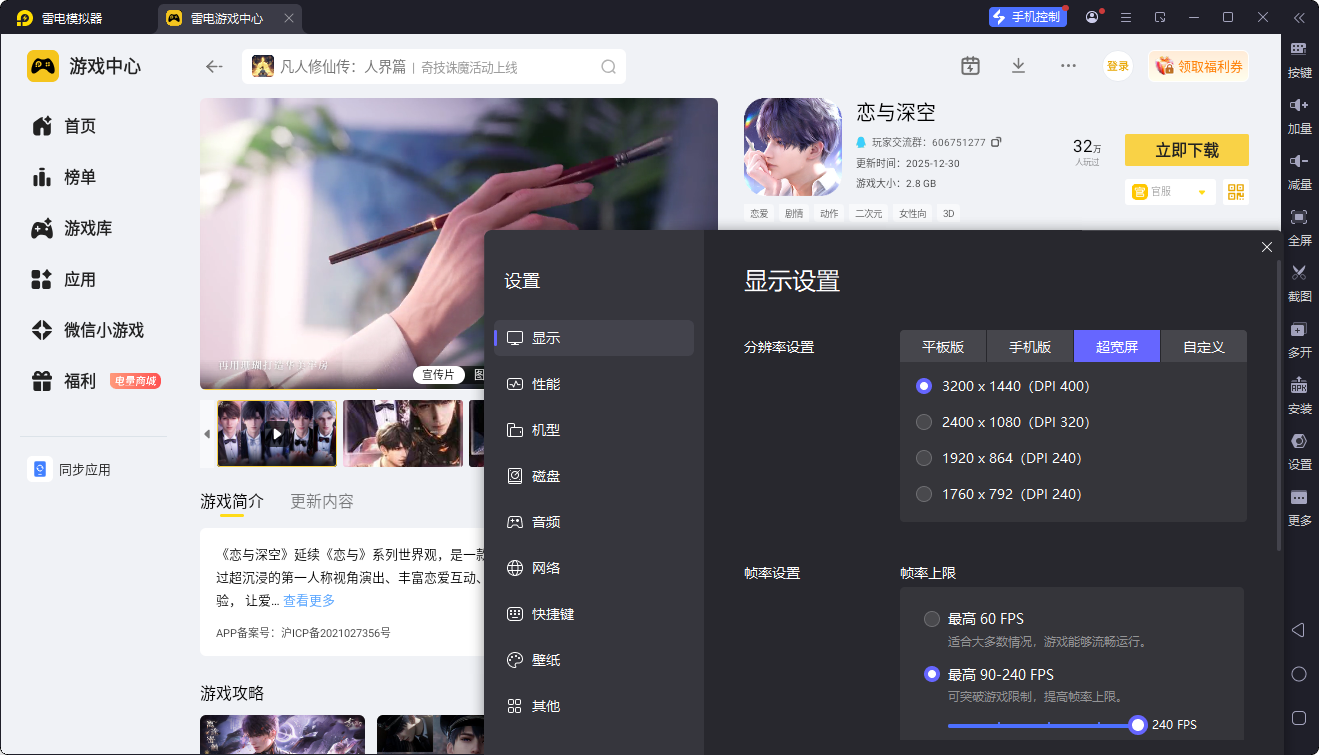Open the three-dot more options icon
The height and width of the screenshot is (755, 1319).
pos(1068,66)
